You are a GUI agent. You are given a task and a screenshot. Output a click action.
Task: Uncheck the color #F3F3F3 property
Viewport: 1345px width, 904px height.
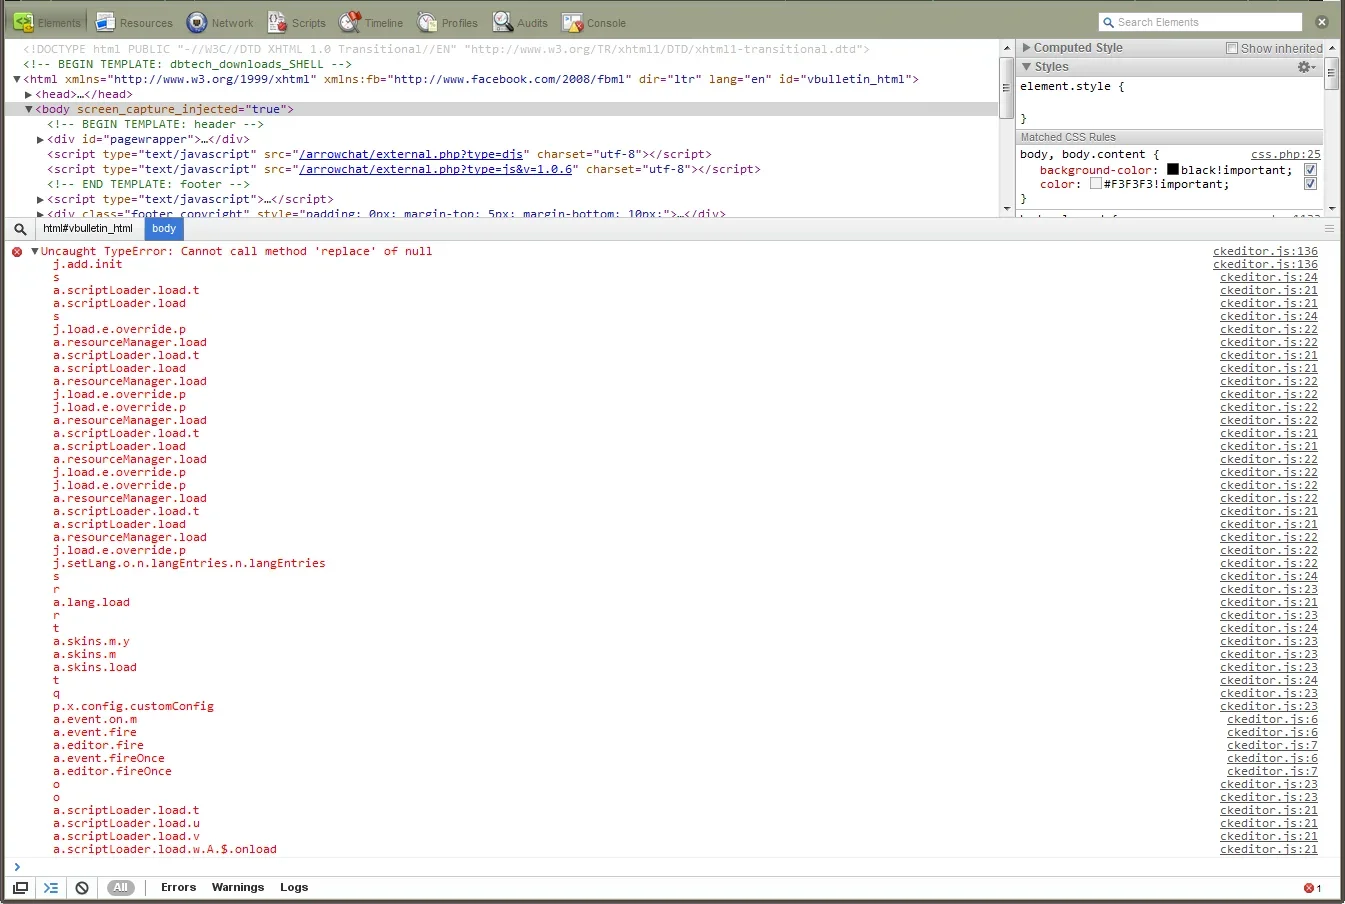1310,183
